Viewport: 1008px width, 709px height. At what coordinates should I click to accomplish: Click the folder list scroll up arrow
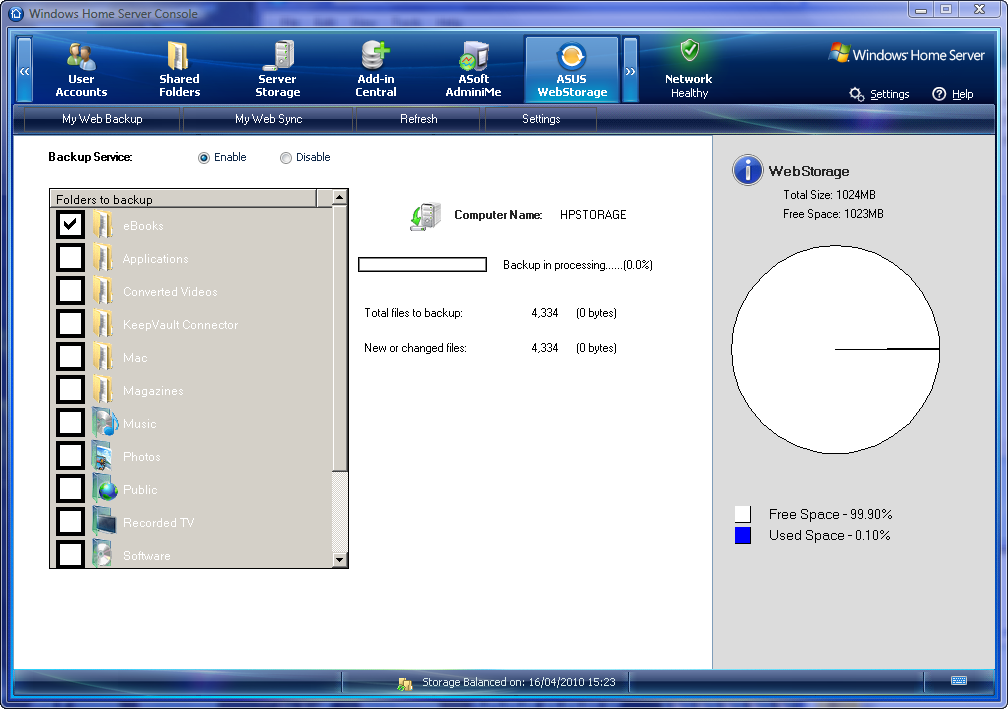click(x=339, y=197)
